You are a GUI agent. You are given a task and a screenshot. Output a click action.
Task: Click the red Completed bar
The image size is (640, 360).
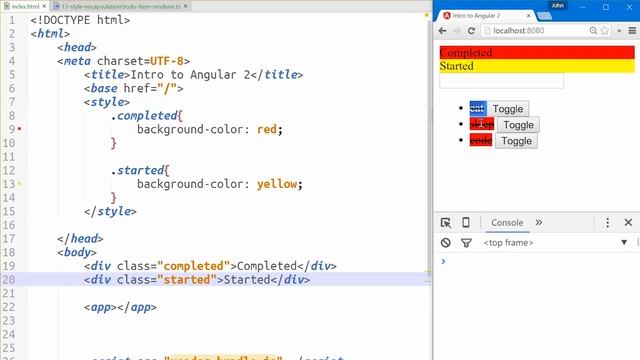537,53
